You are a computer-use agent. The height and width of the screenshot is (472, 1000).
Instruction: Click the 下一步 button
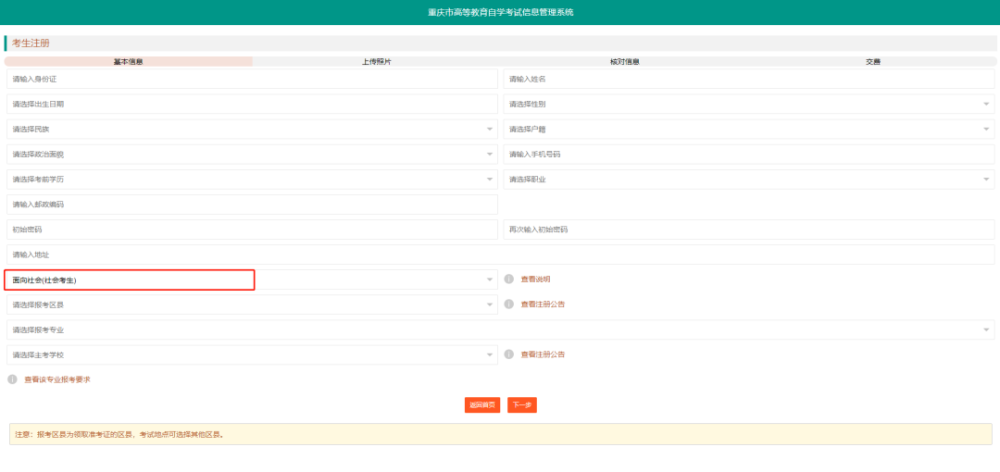(x=522, y=405)
